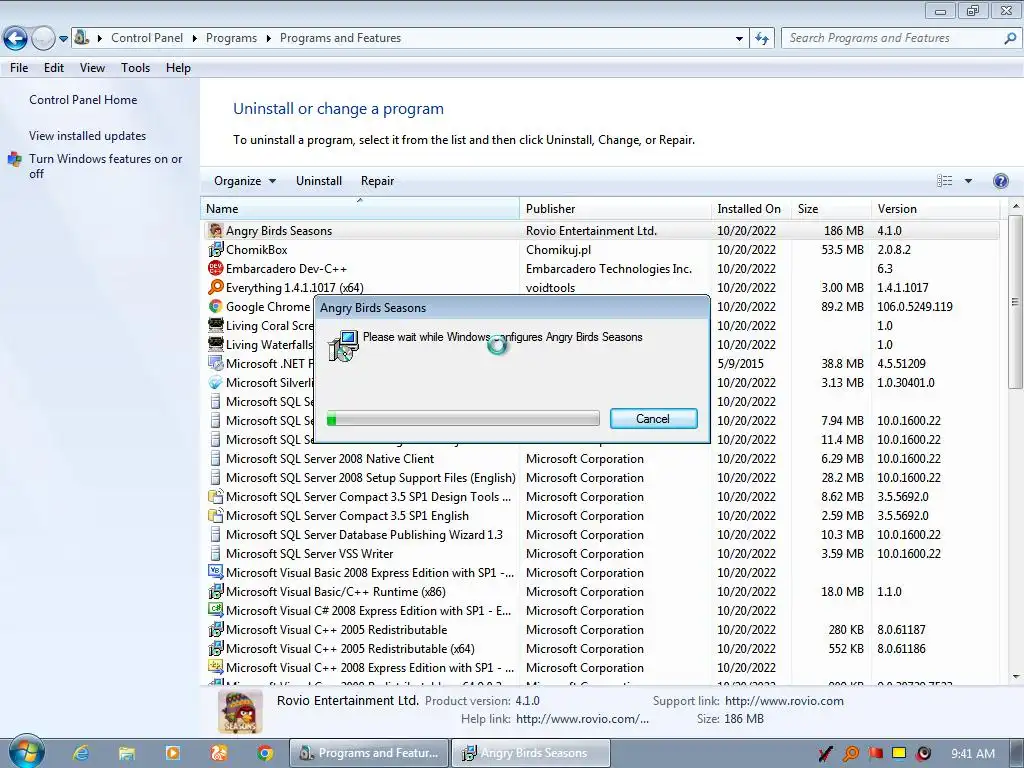The image size is (1024, 768).
Task: Click the dialog's configuration progress bar
Action: click(x=463, y=419)
